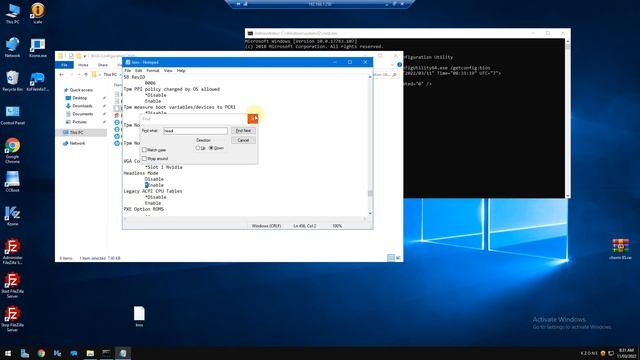Select the Down direction radio button
Screen dimensions: 640x360
pyautogui.click(x=211, y=148)
